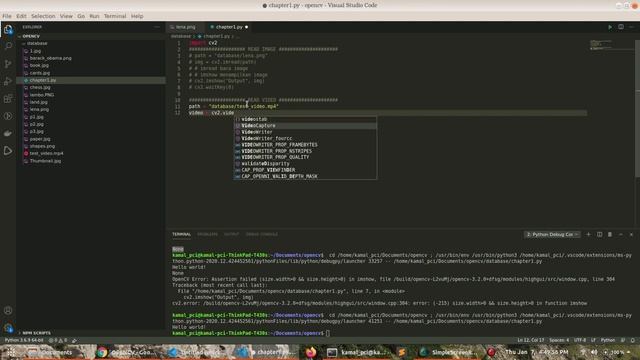The image size is (640, 360).
Task: Open the editor More Actions menu
Action: pyautogui.click(x=631, y=27)
